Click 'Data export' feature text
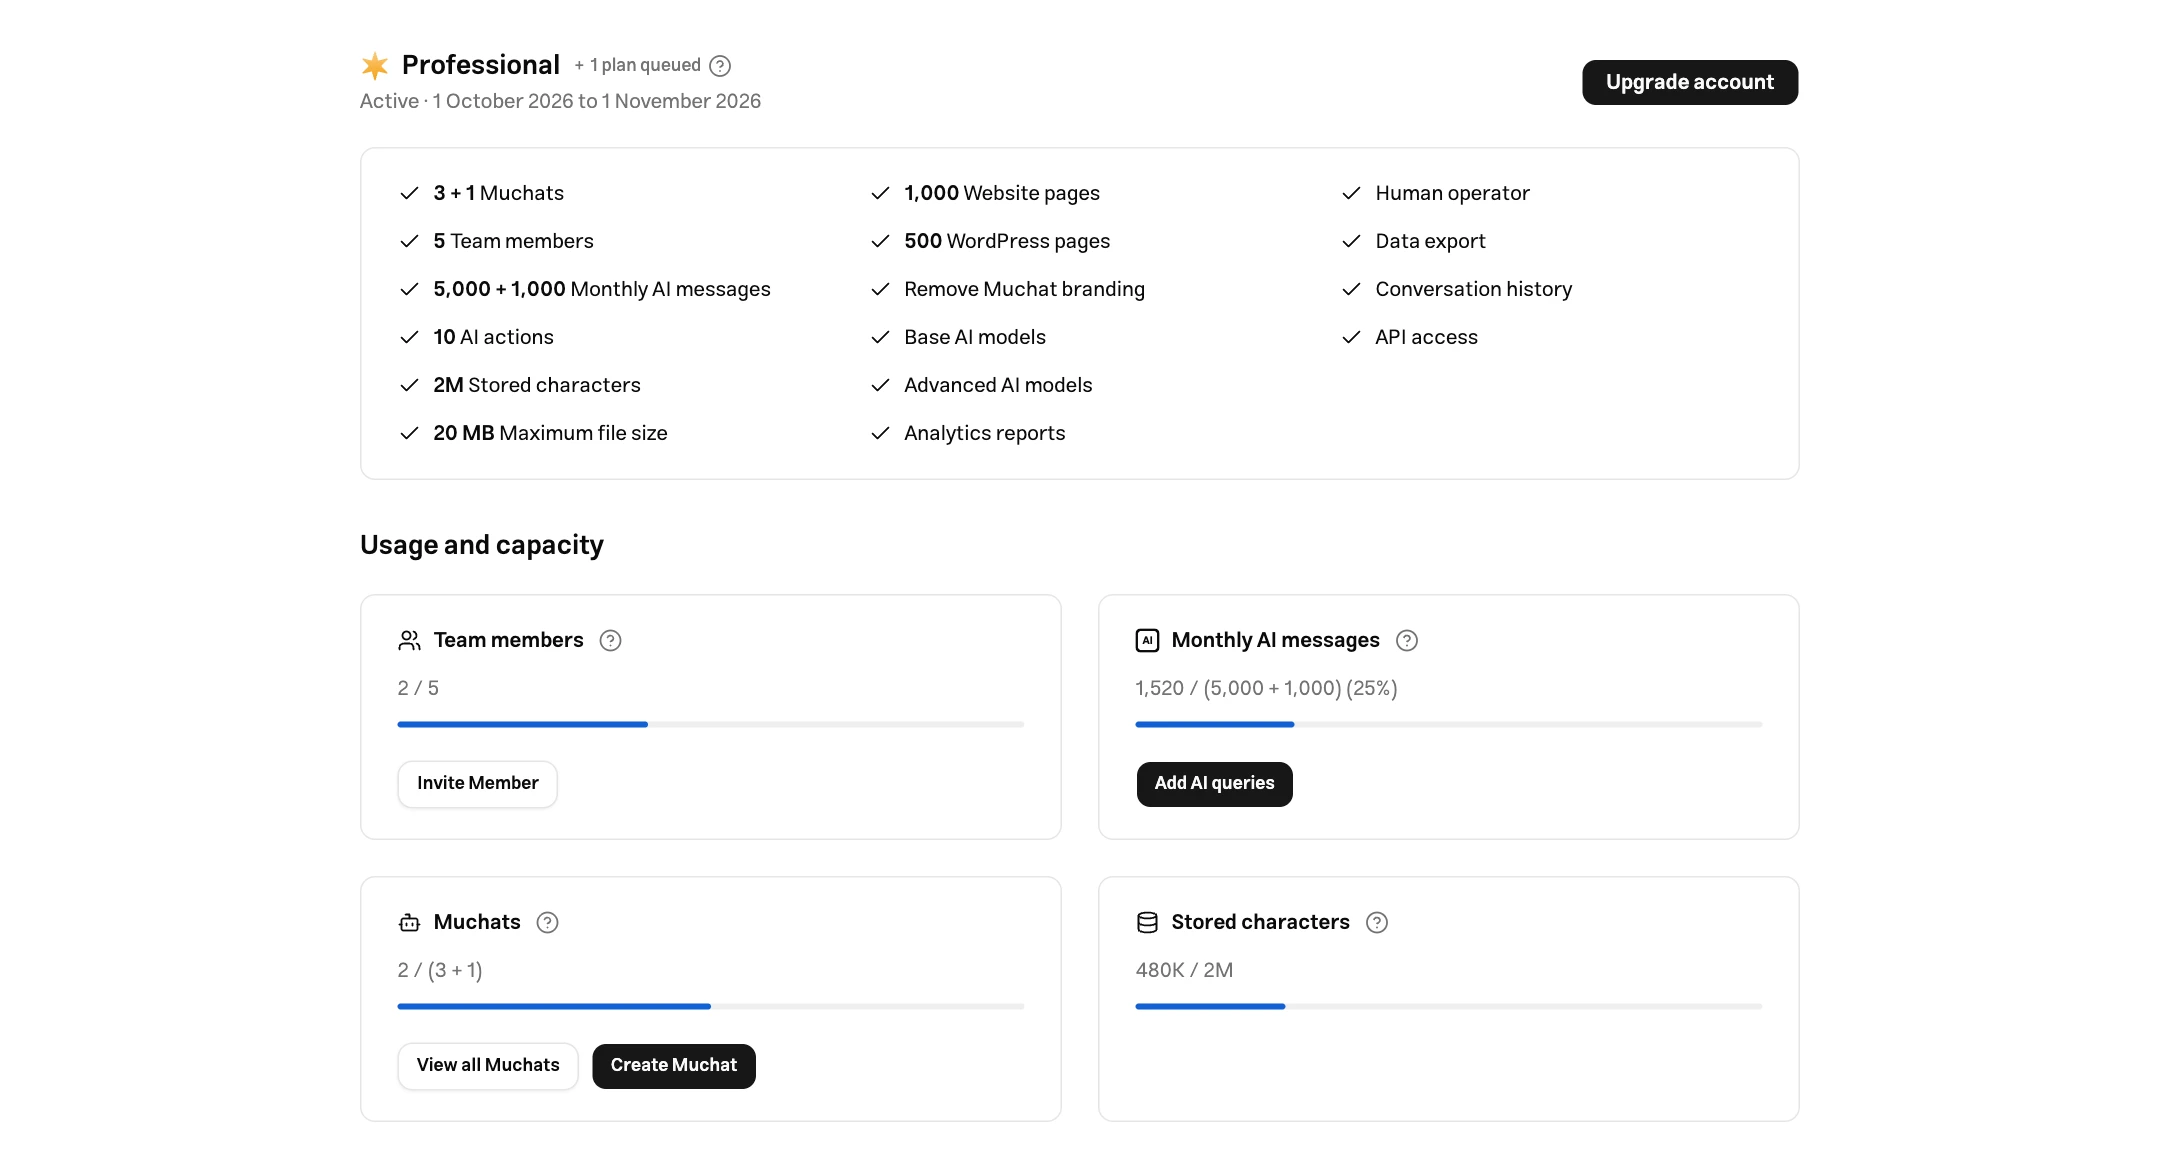The height and width of the screenshot is (1158, 2160). tap(1431, 242)
